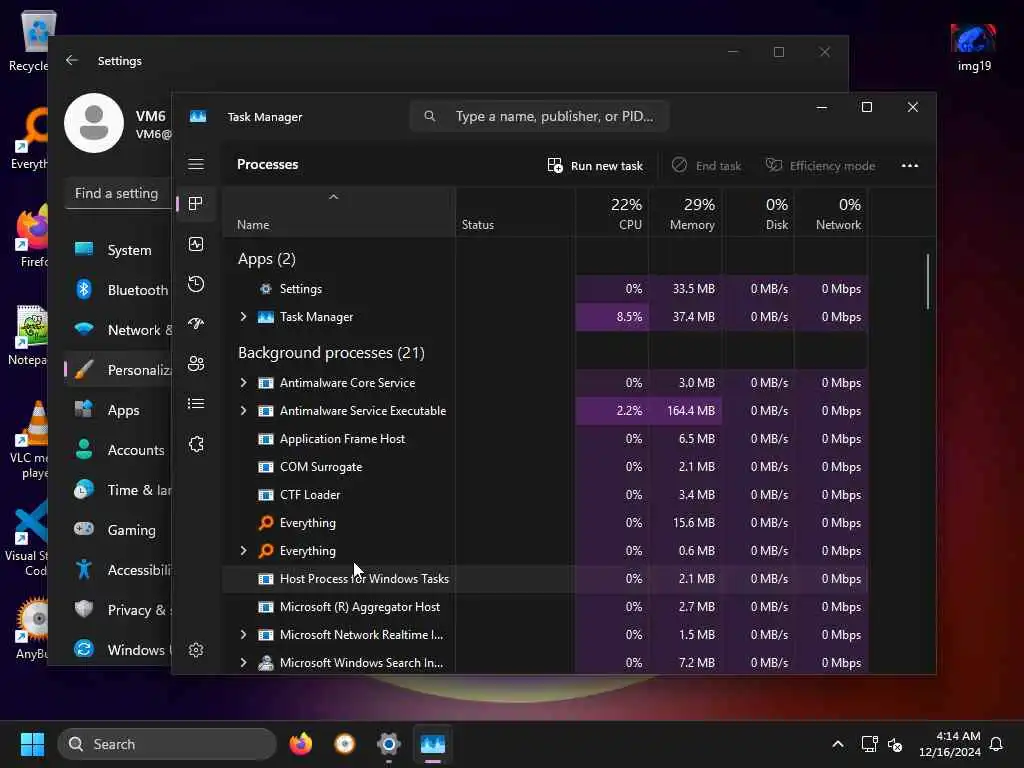Open the Details page icon in sidebar

pos(196,404)
